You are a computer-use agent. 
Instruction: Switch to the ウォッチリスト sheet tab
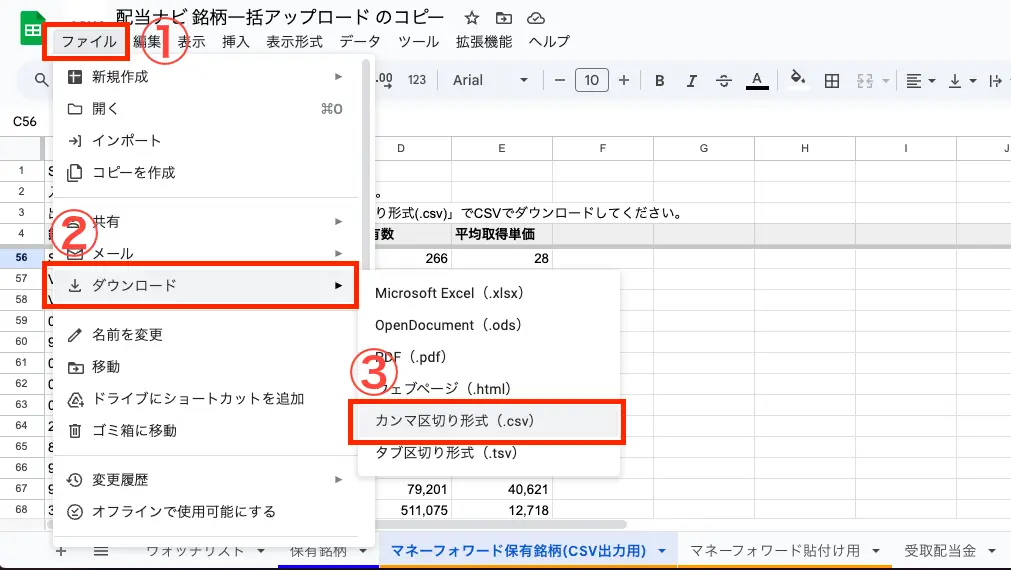195,551
